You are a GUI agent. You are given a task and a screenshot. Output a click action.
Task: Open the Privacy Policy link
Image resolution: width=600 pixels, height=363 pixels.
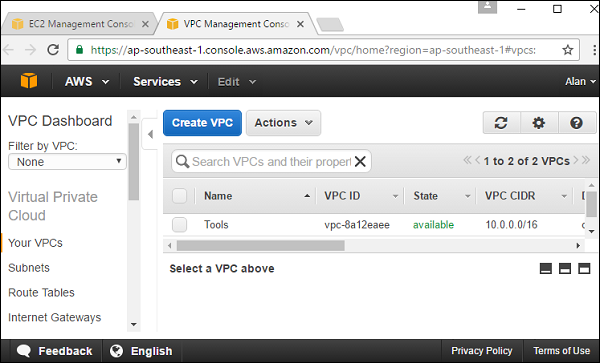click(x=481, y=351)
